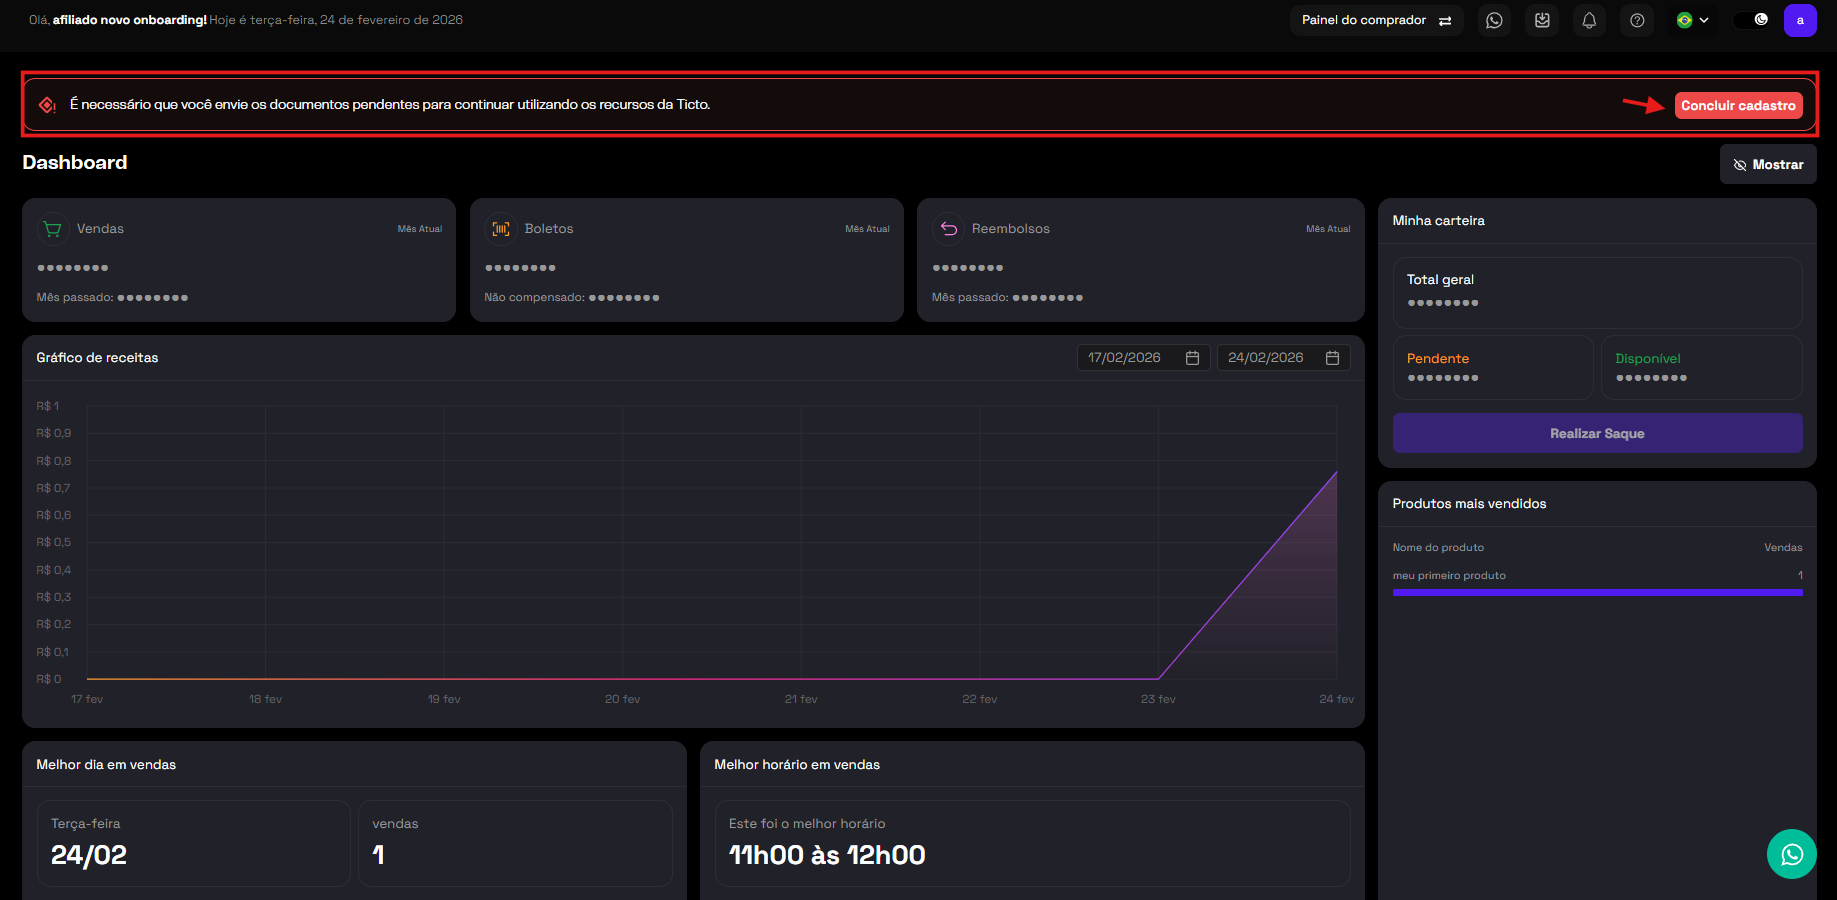This screenshot has height=900, width=1837.
Task: Click Concluir cadastro button
Action: tap(1738, 106)
